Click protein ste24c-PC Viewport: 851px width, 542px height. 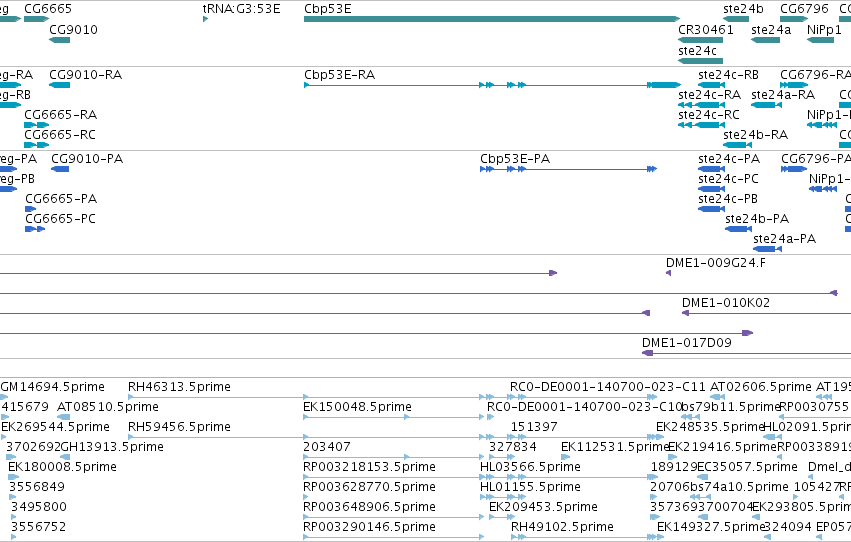(712, 189)
